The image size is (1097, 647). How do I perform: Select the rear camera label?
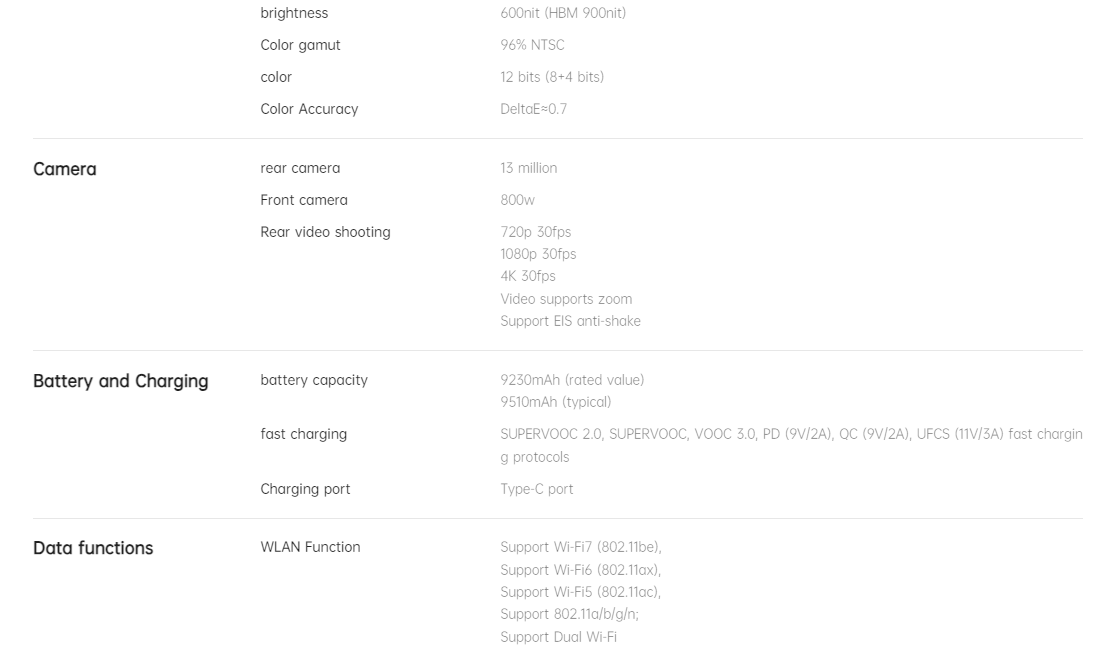click(x=300, y=168)
